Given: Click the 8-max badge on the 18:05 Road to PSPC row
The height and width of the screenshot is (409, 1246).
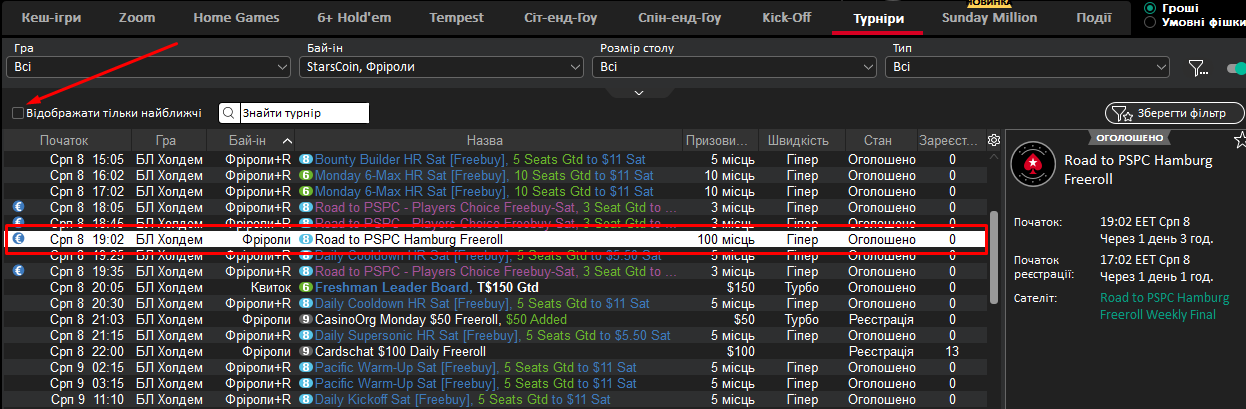Looking at the screenshot, I should point(306,207).
